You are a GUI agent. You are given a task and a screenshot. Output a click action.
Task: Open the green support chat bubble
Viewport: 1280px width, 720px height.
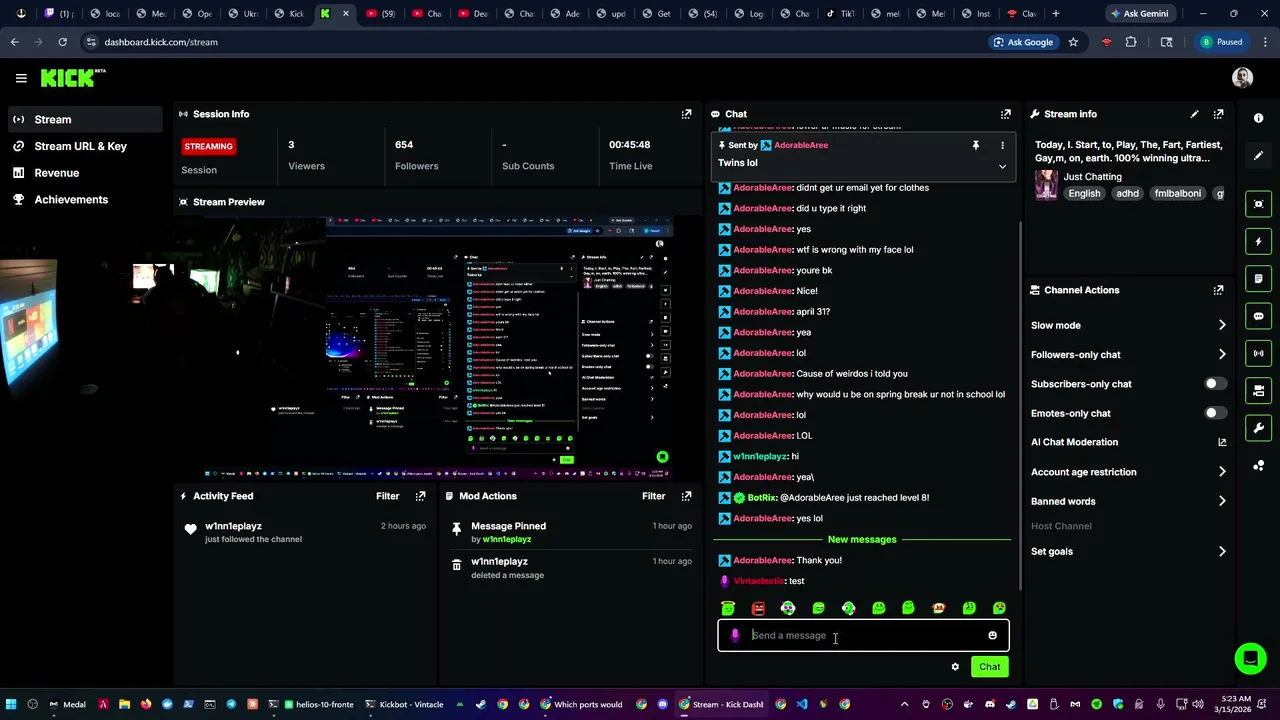(1250, 658)
